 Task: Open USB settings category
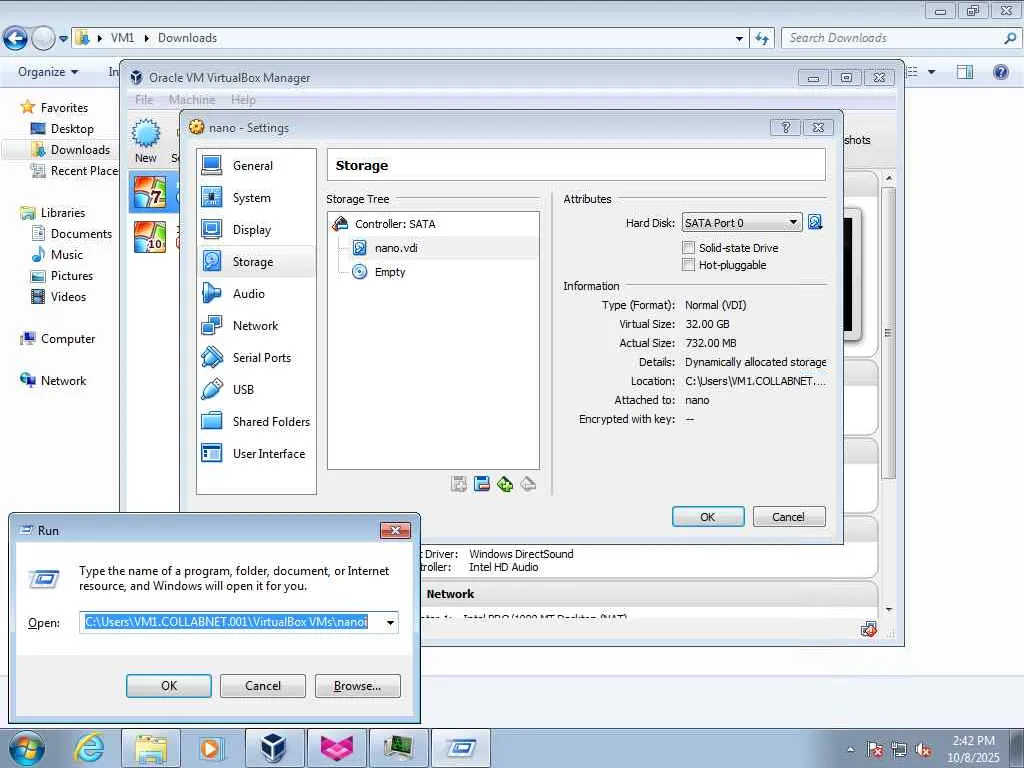(x=255, y=390)
